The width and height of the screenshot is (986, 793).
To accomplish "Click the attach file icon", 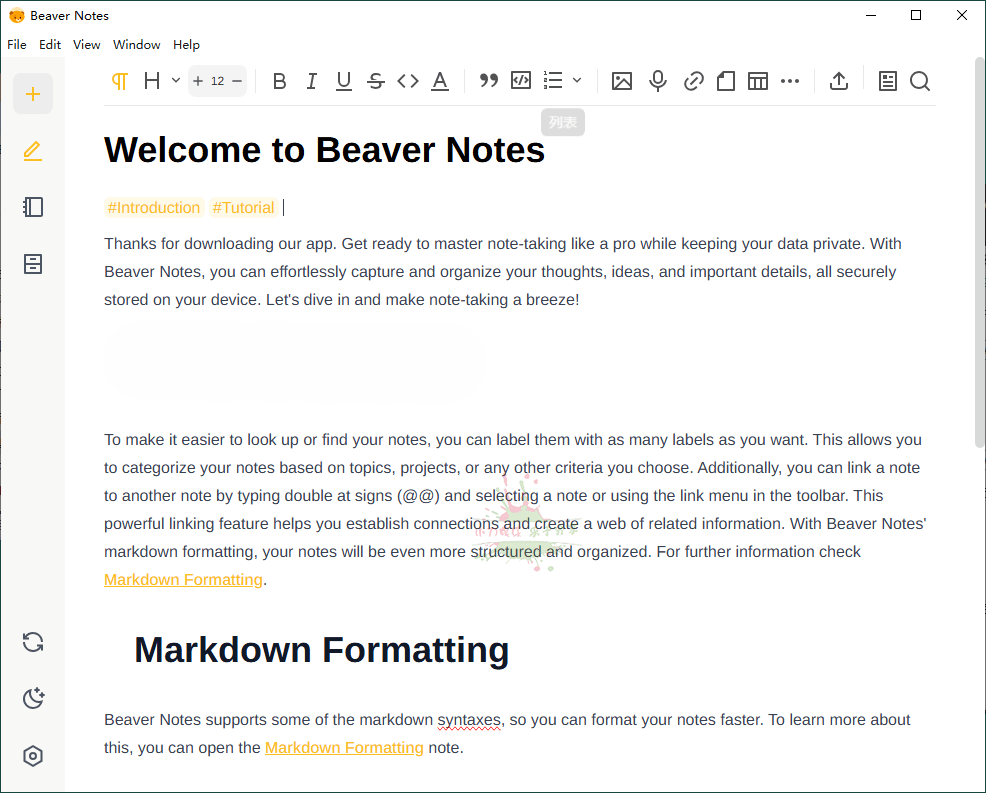I will click(726, 81).
